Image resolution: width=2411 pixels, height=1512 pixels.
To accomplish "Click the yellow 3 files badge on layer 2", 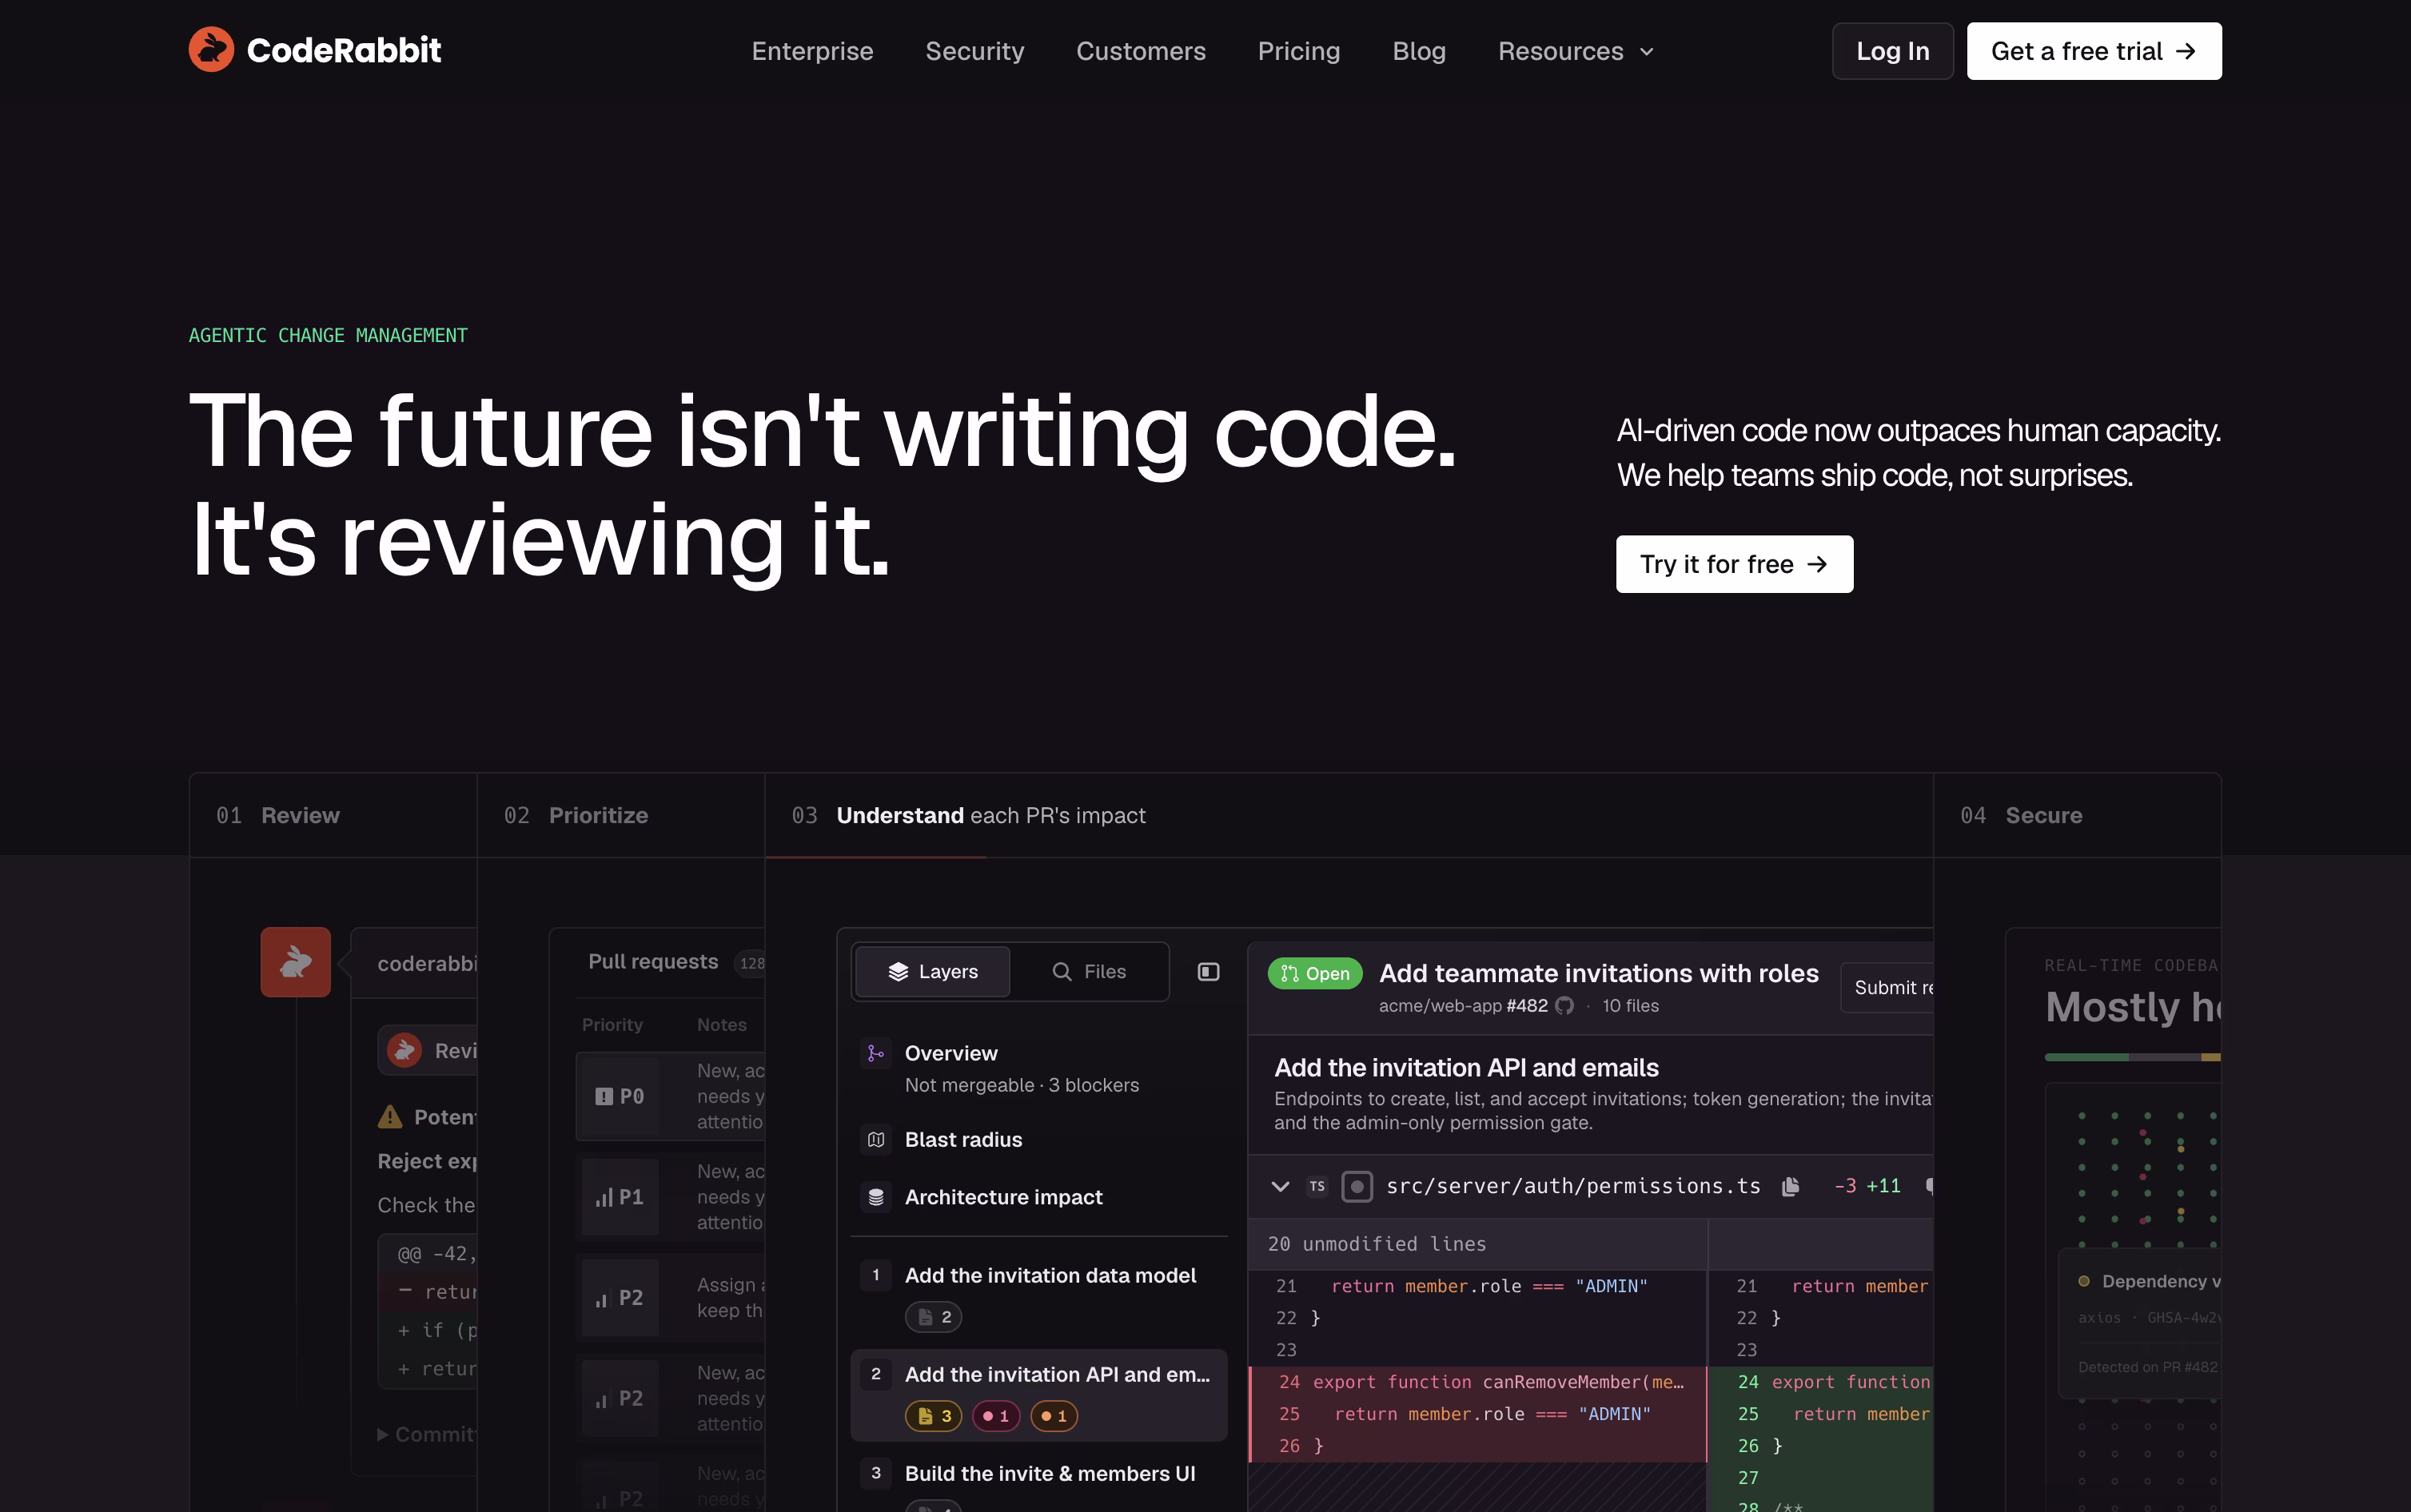I will [x=933, y=1416].
